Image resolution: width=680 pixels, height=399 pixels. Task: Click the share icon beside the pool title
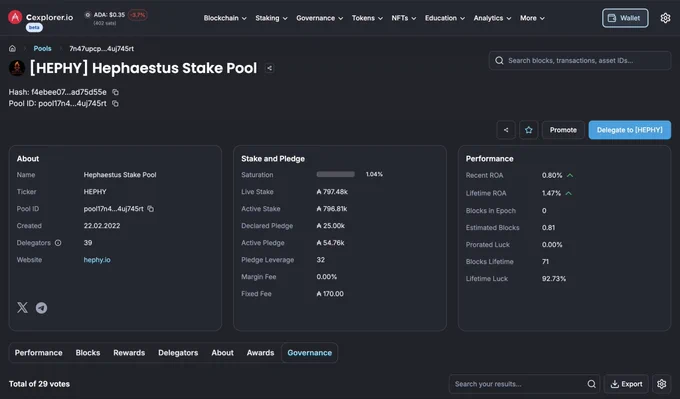[269, 68]
